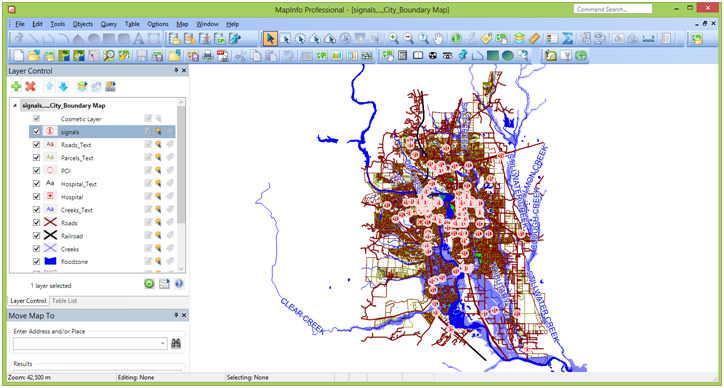Activate the Zoom-in magnifier tool
The height and width of the screenshot is (388, 724).
pyautogui.click(x=393, y=38)
